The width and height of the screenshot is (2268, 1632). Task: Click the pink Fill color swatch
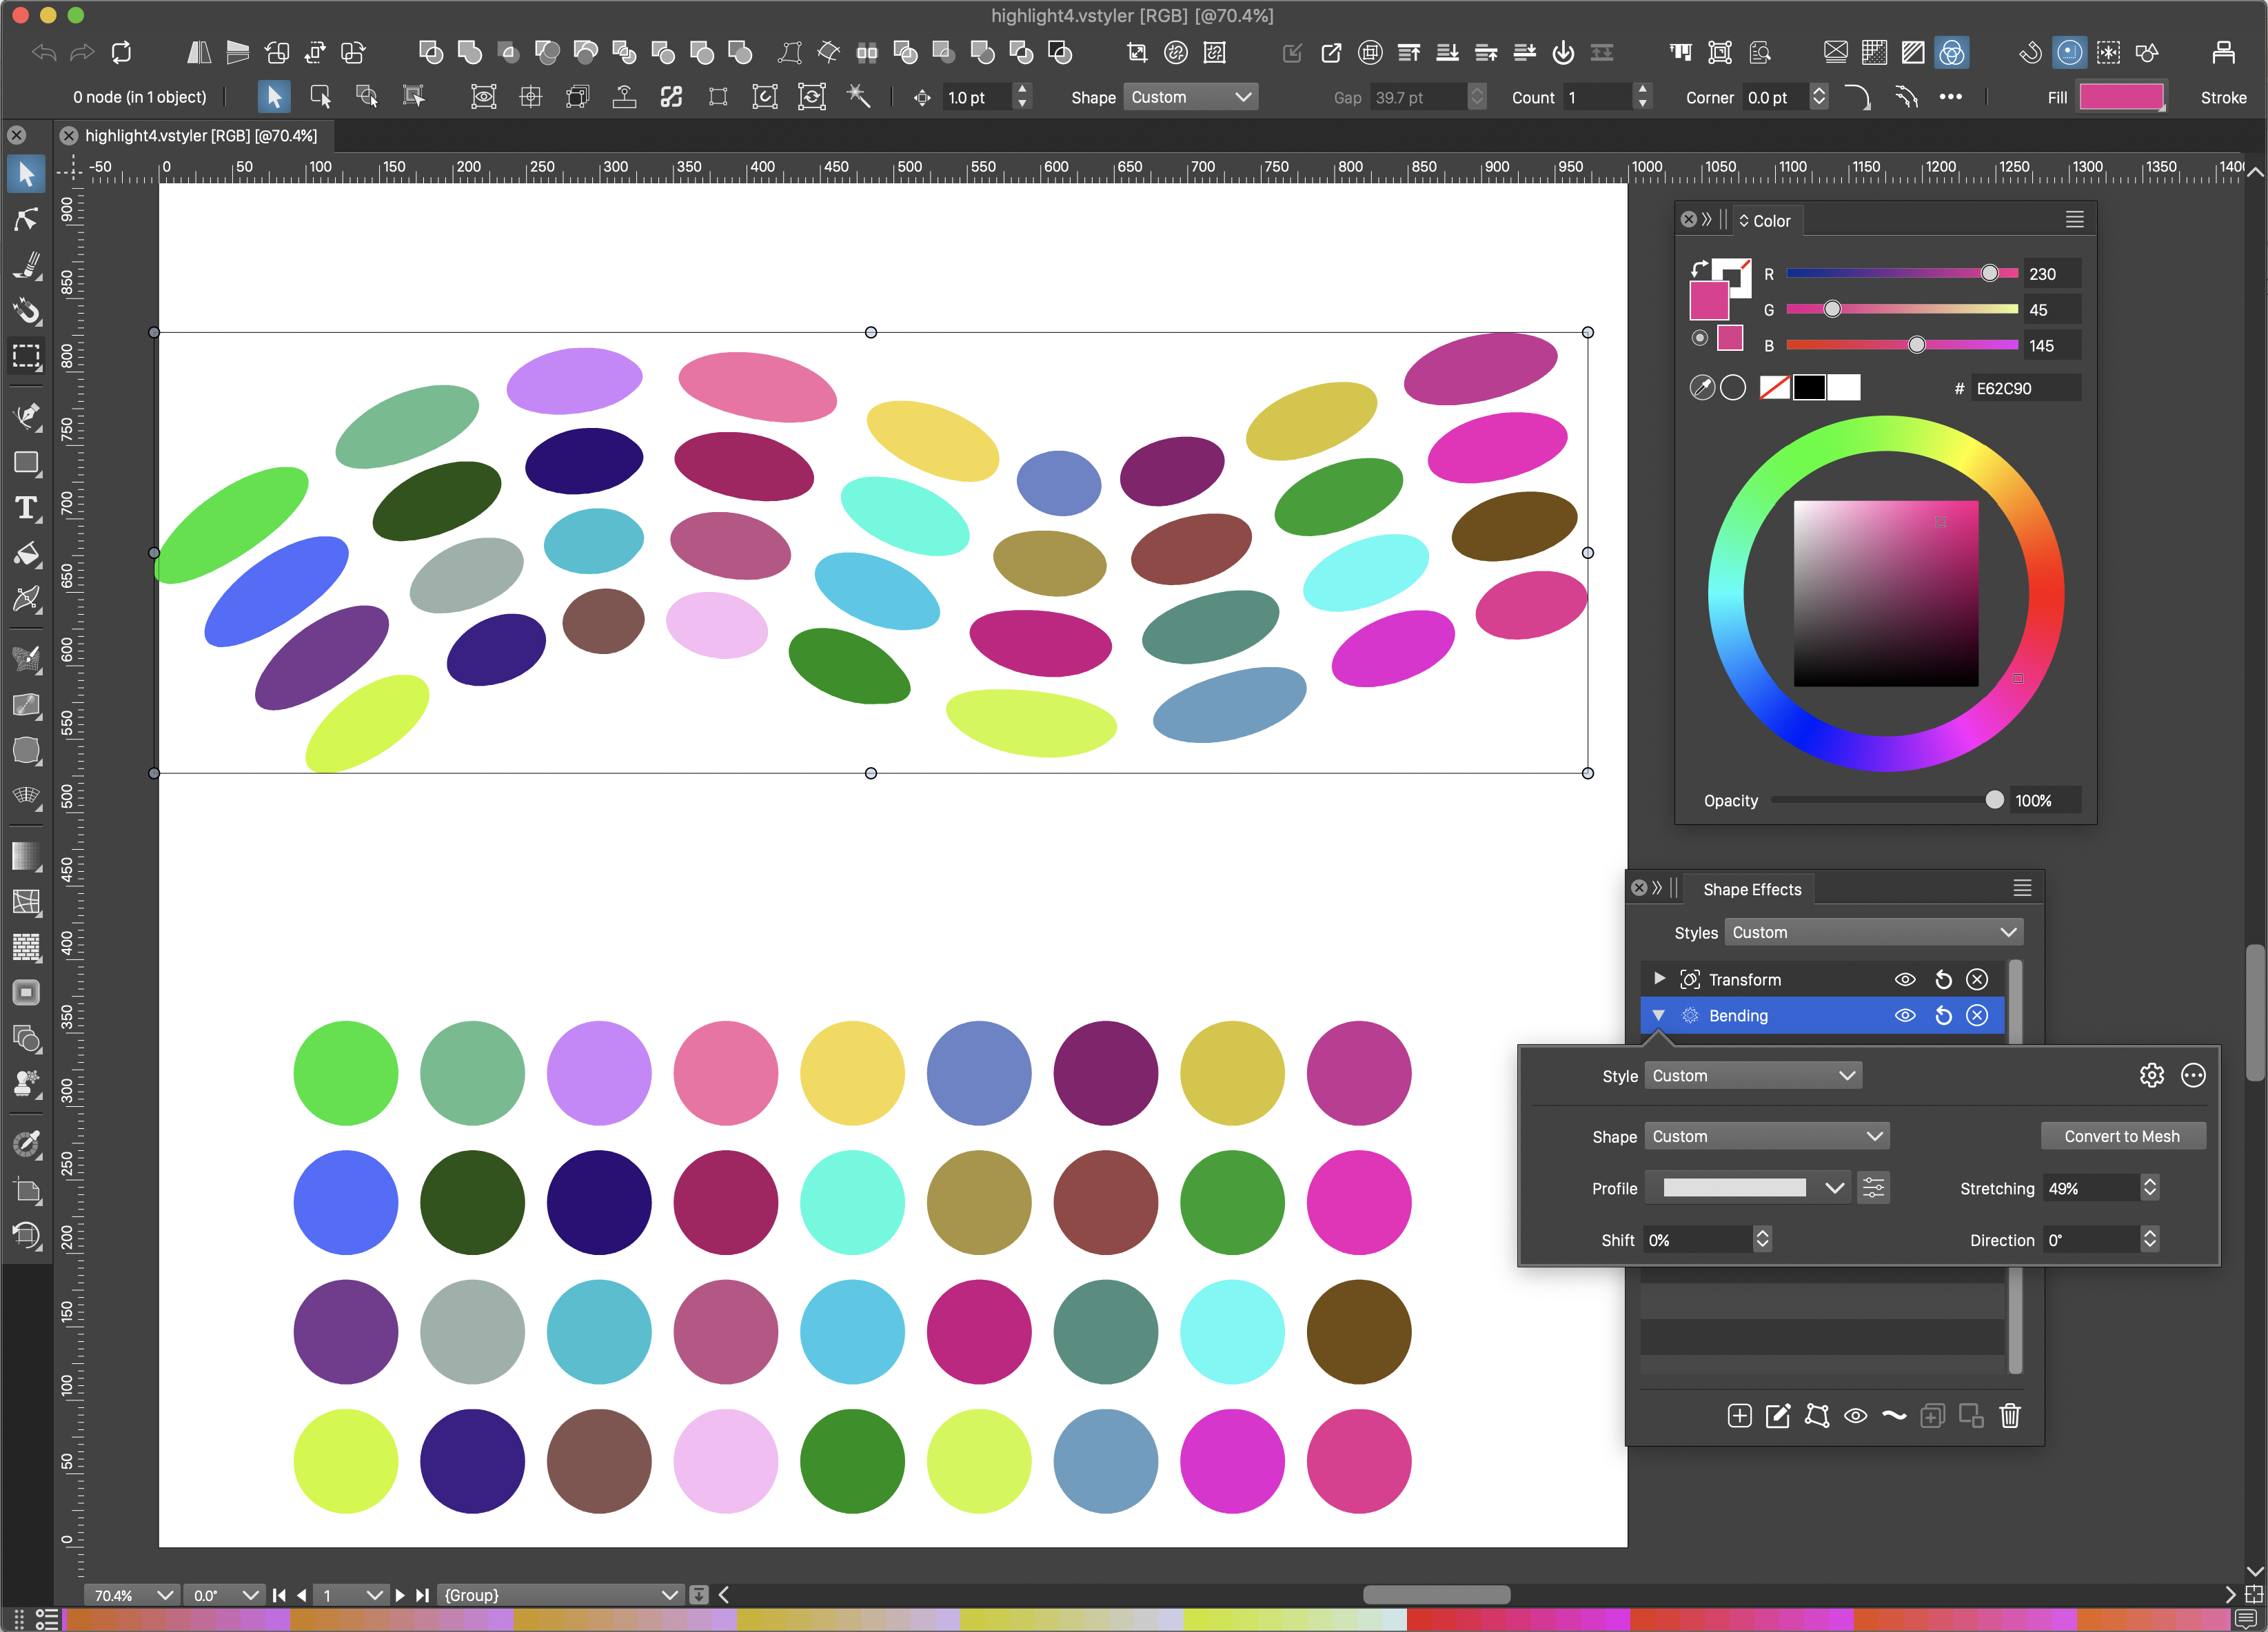point(2121,97)
